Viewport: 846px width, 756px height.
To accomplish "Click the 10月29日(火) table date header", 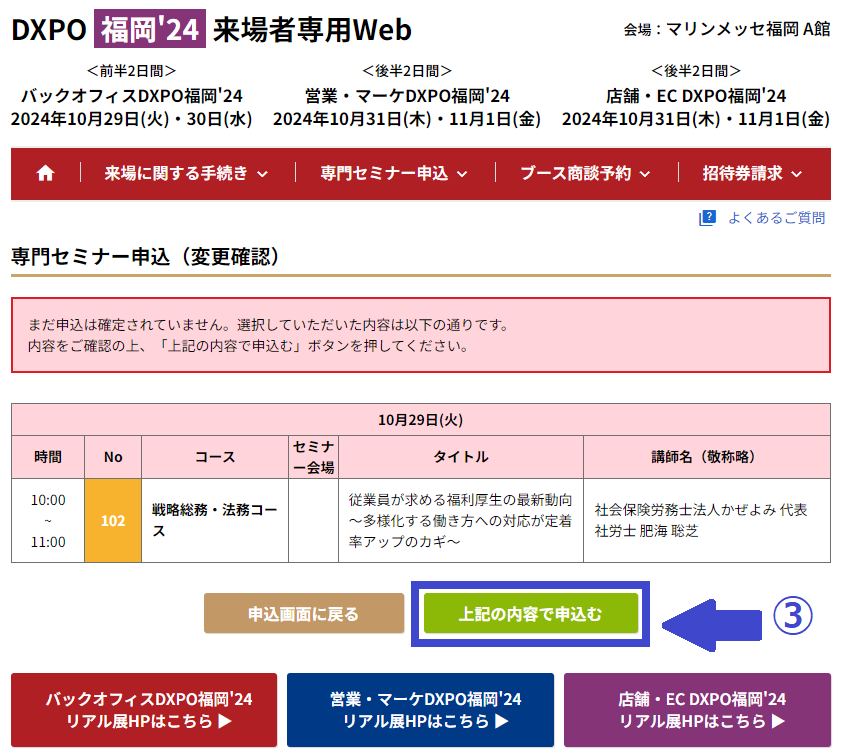I will tap(421, 419).
